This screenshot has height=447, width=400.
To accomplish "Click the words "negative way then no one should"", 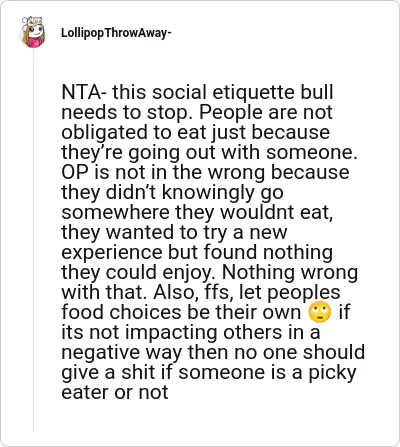I will coord(213,352).
